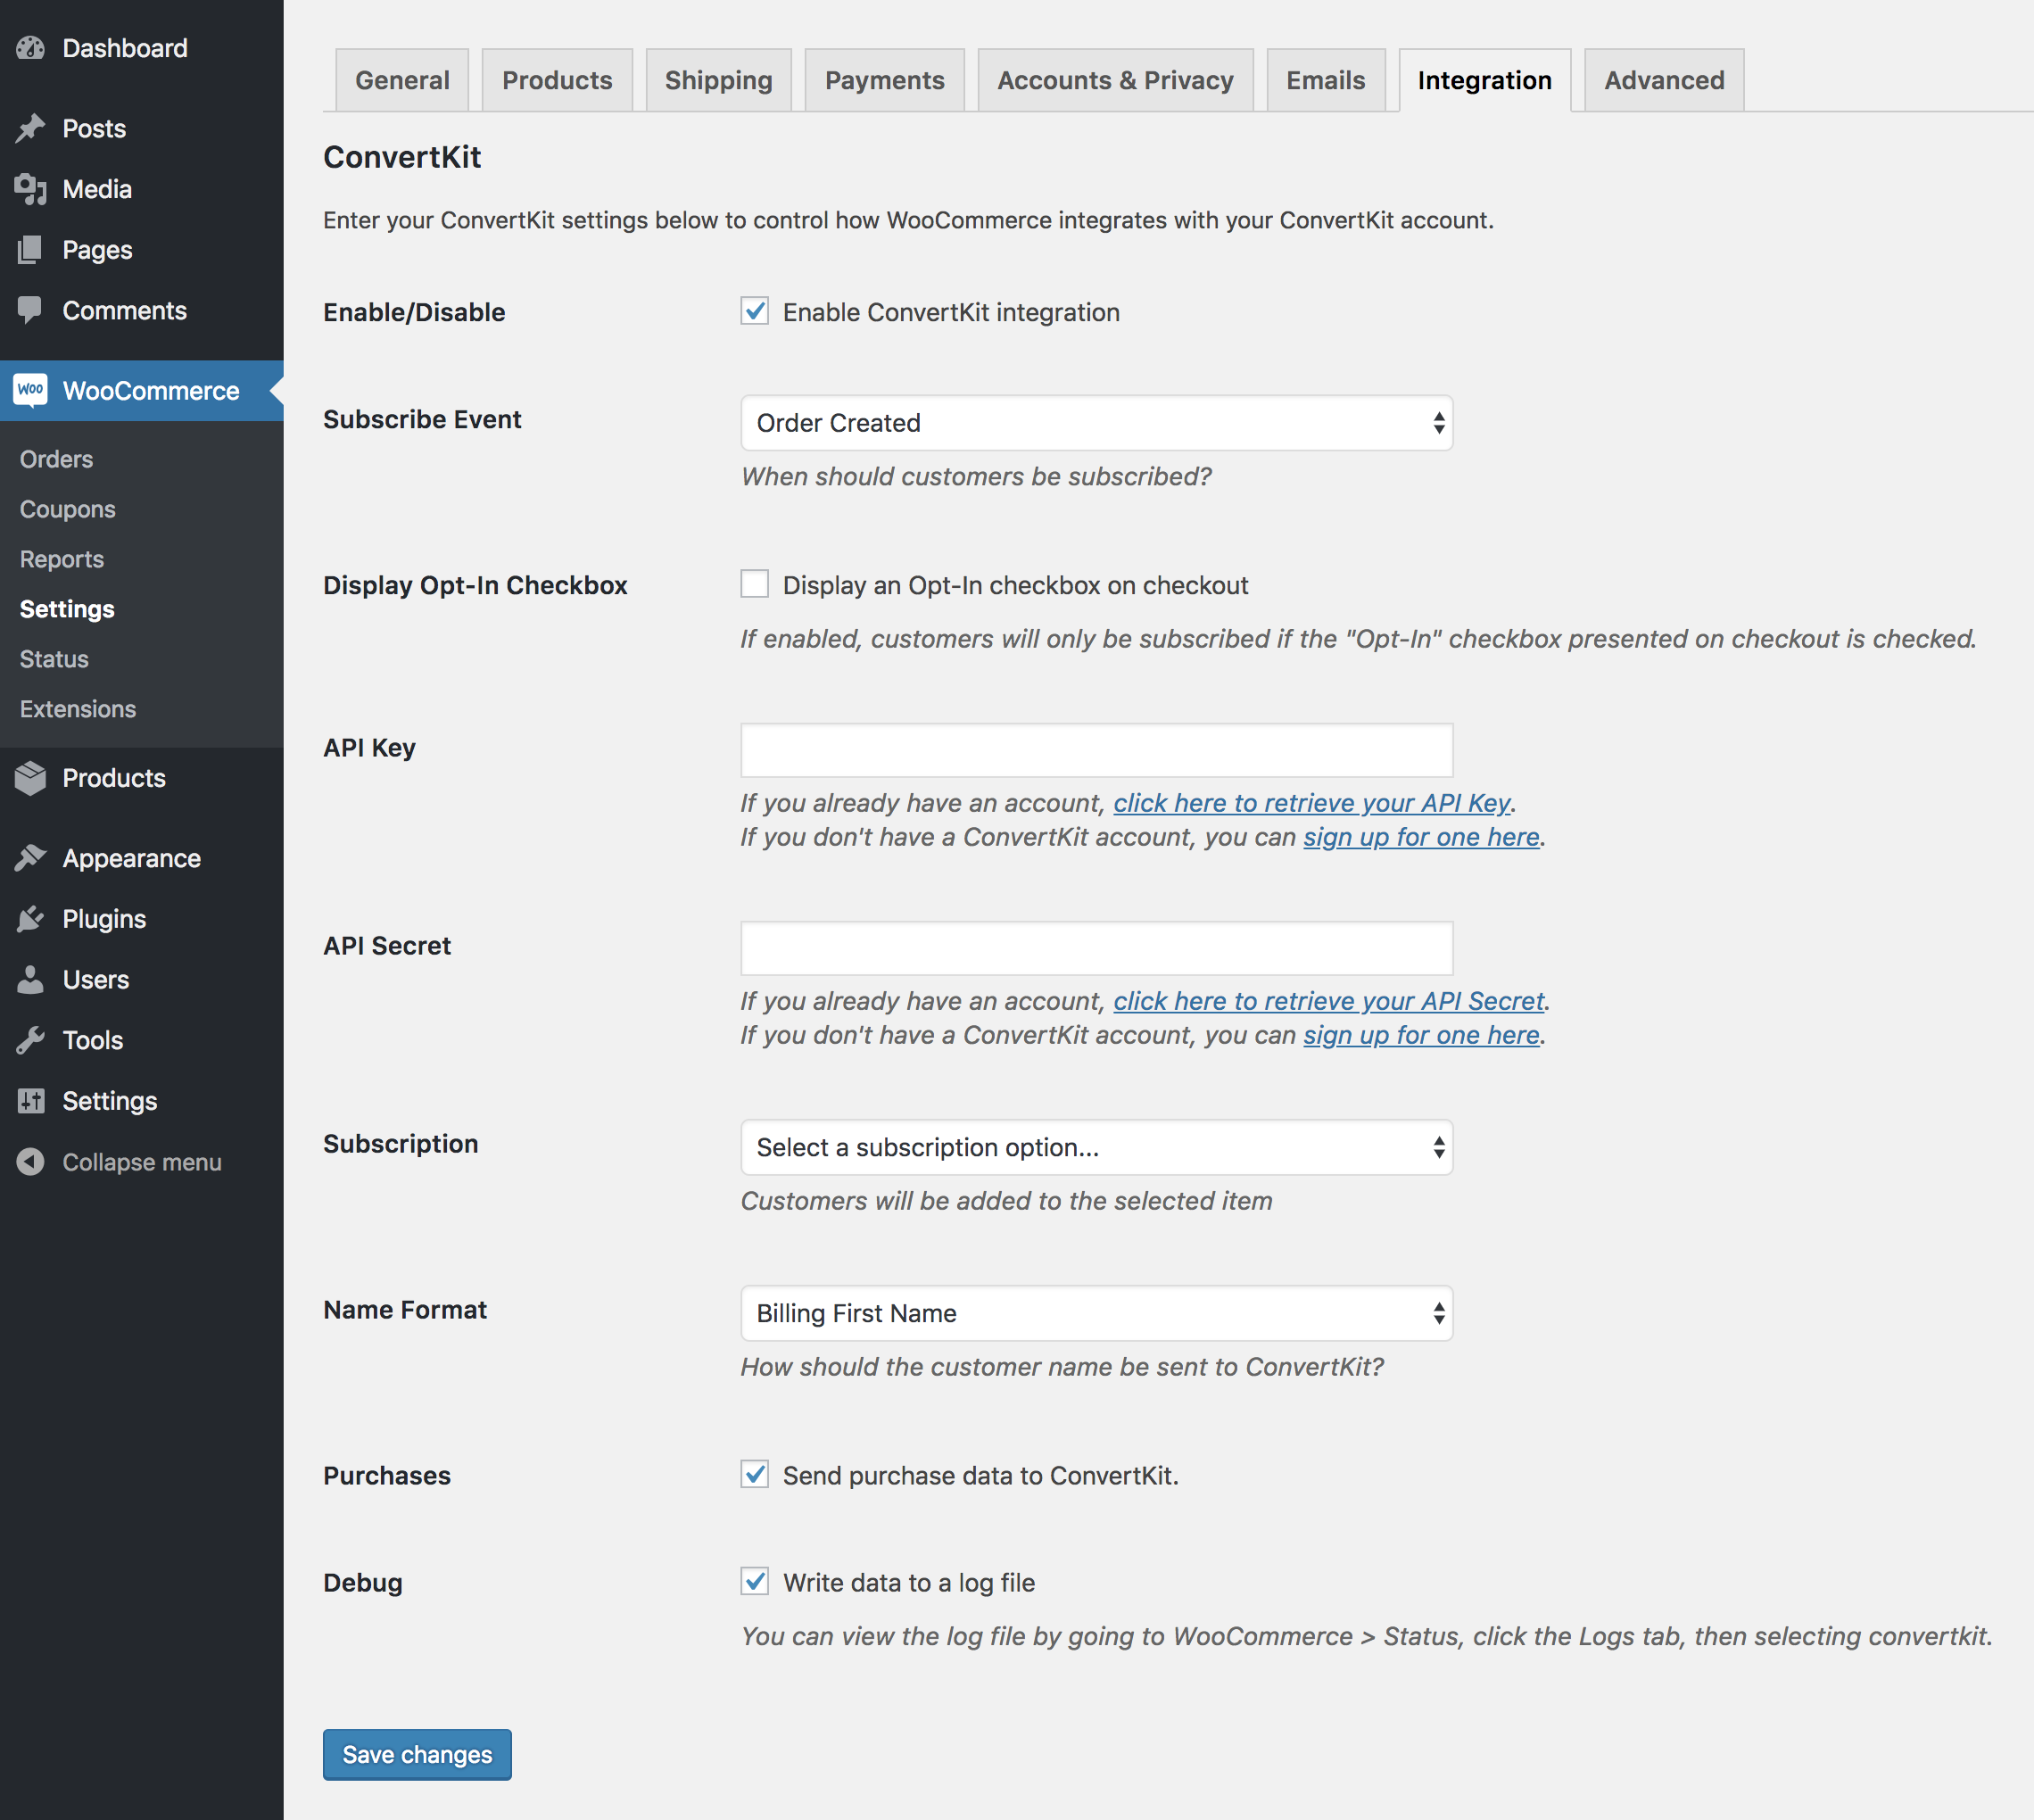
Task: Uncheck Write data to a log file
Action: [754, 1581]
